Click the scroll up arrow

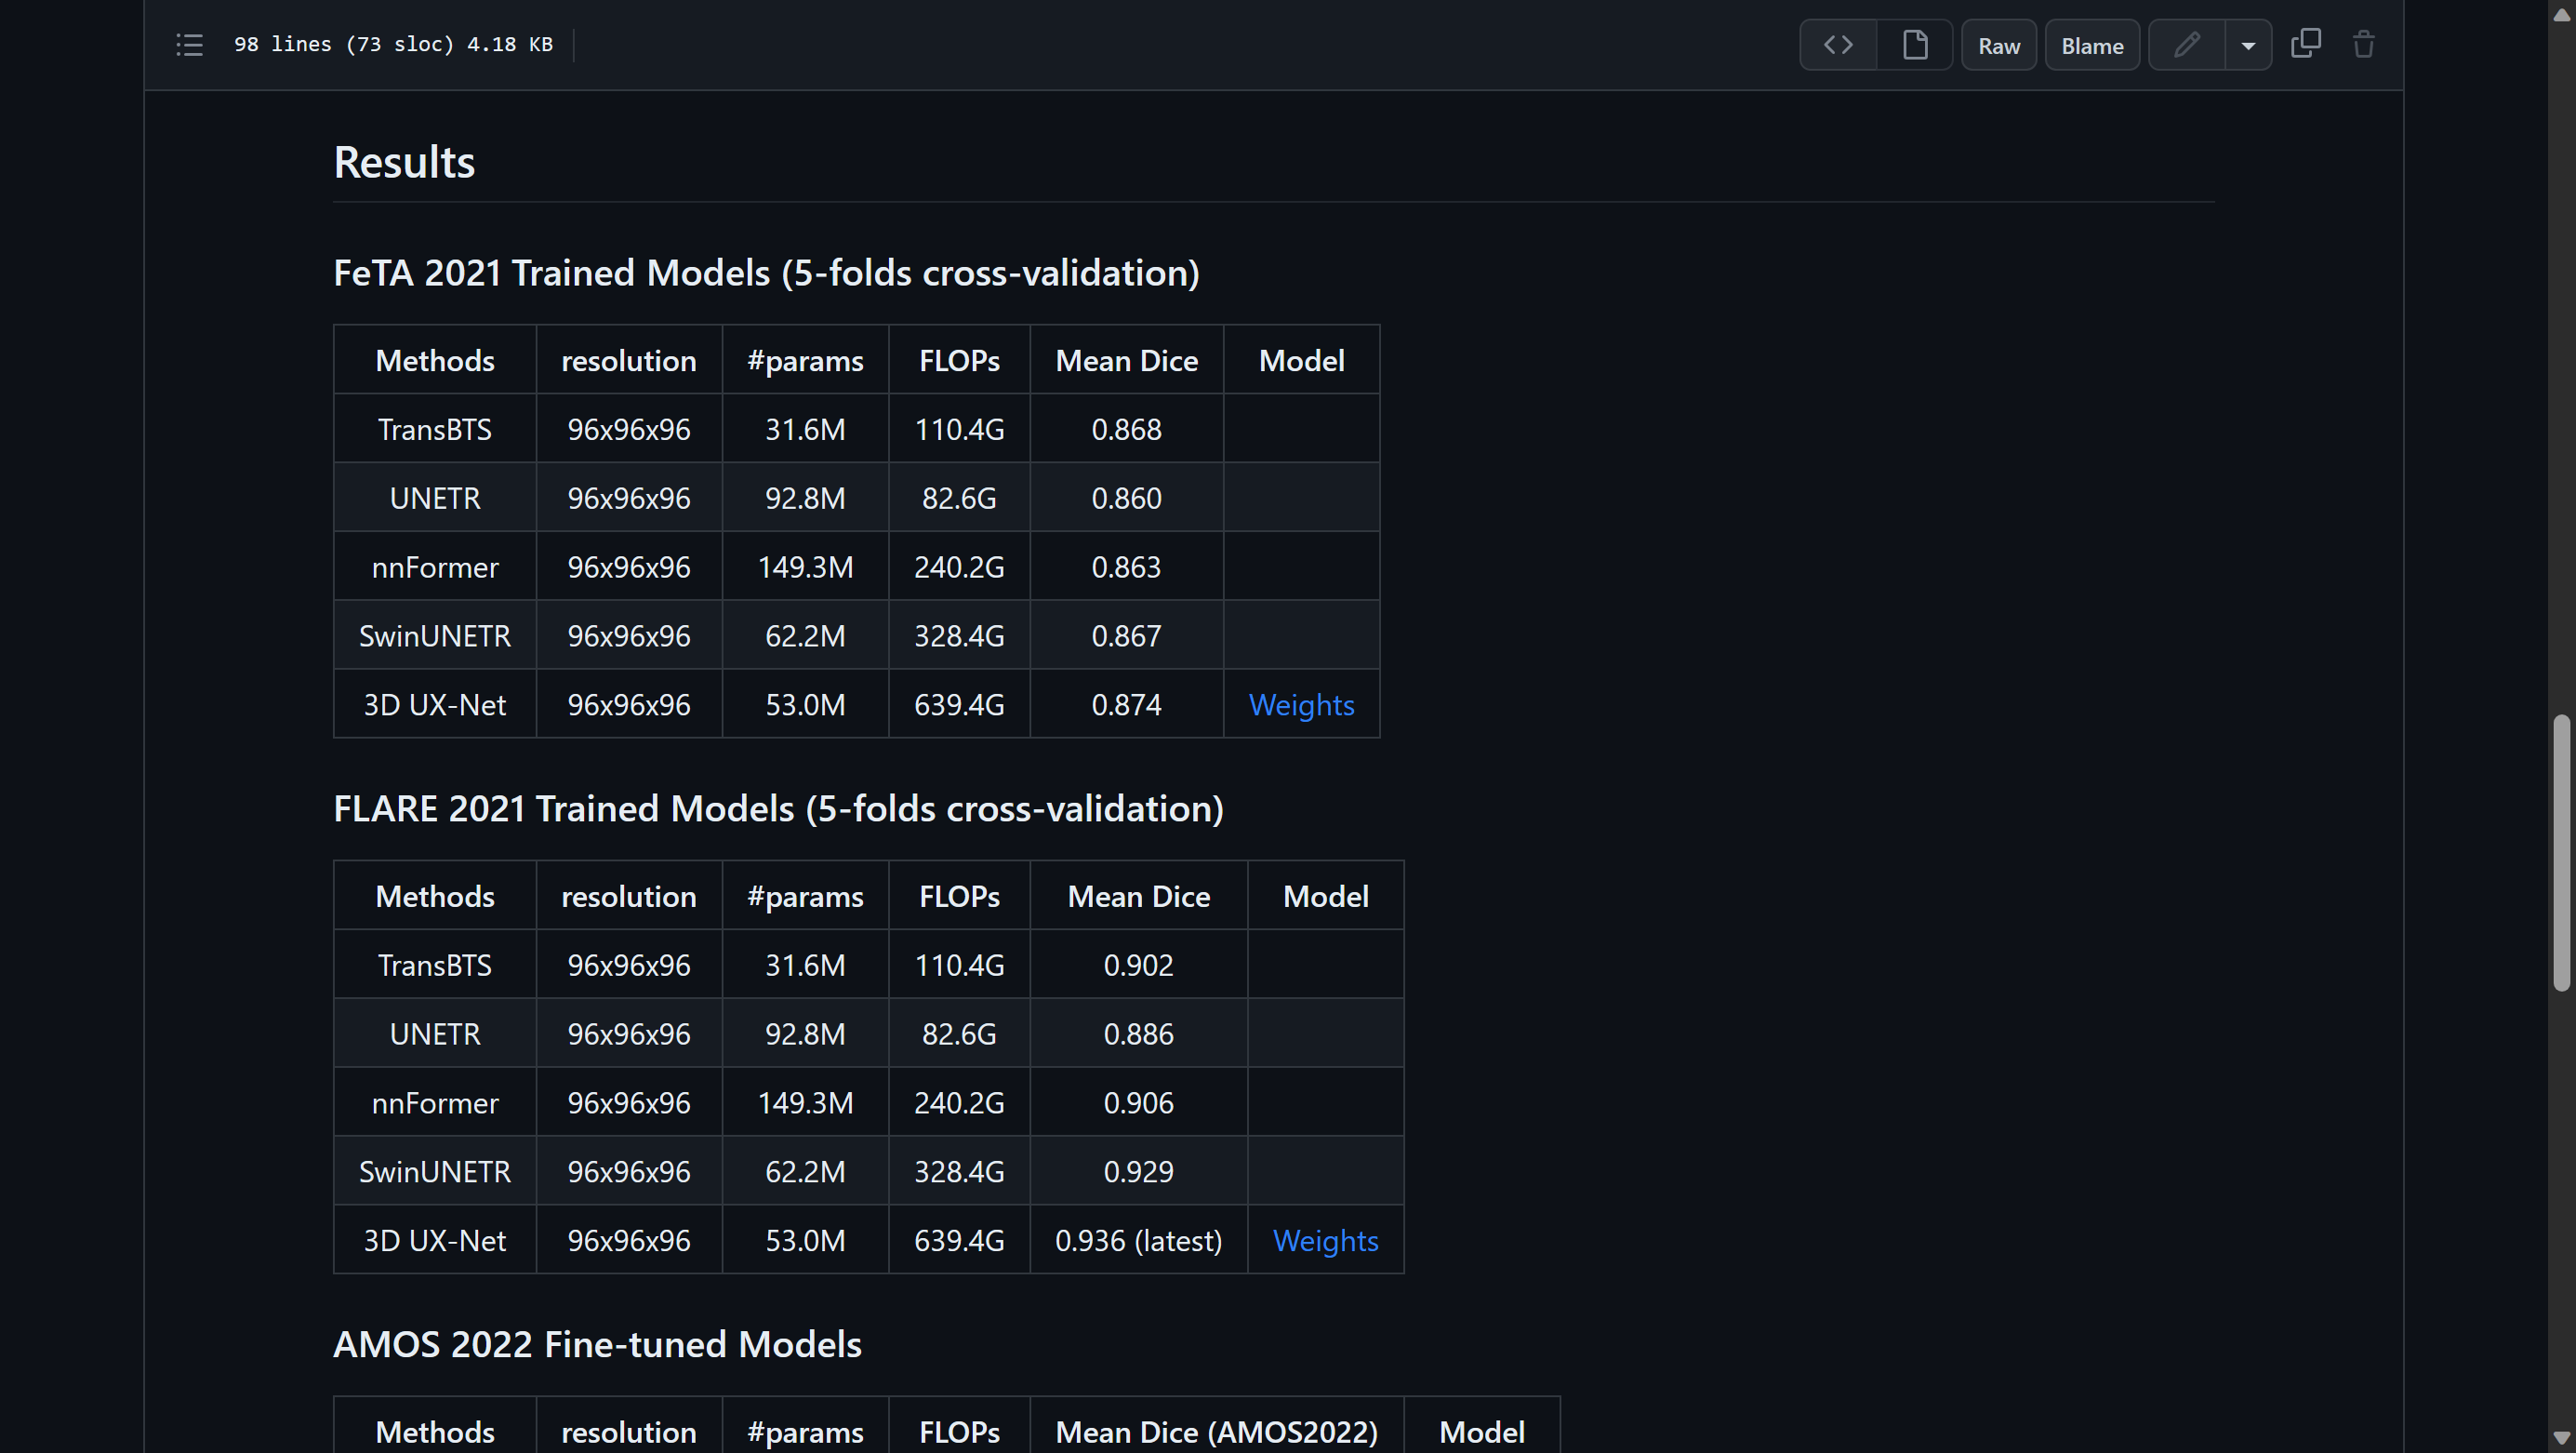pos(2561,14)
